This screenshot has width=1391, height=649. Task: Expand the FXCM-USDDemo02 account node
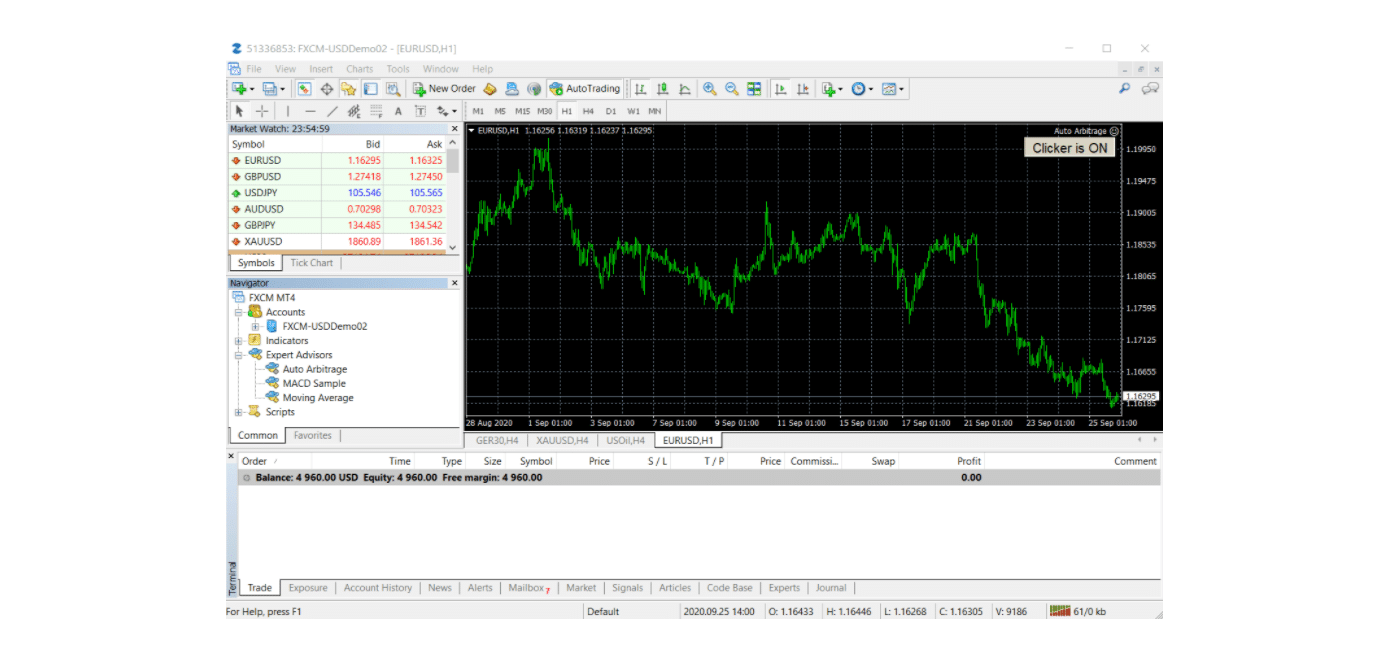click(x=256, y=326)
